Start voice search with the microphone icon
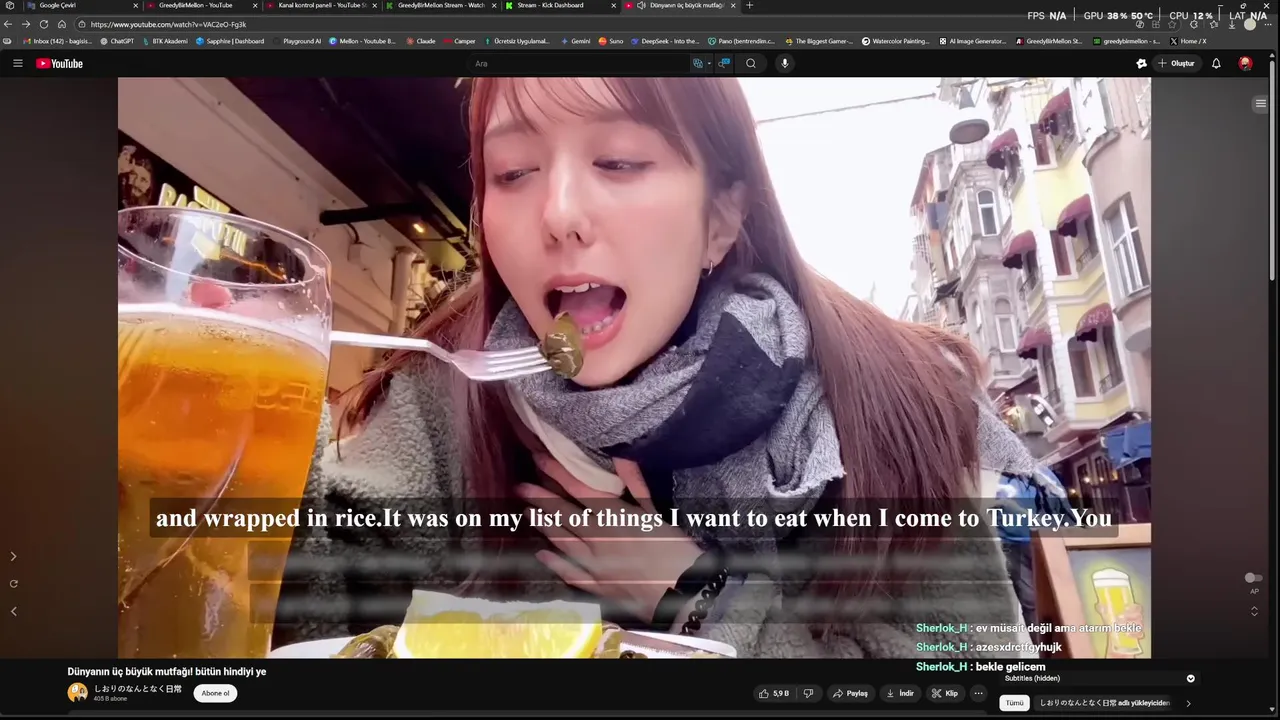The height and width of the screenshot is (720, 1280). pyautogui.click(x=785, y=63)
